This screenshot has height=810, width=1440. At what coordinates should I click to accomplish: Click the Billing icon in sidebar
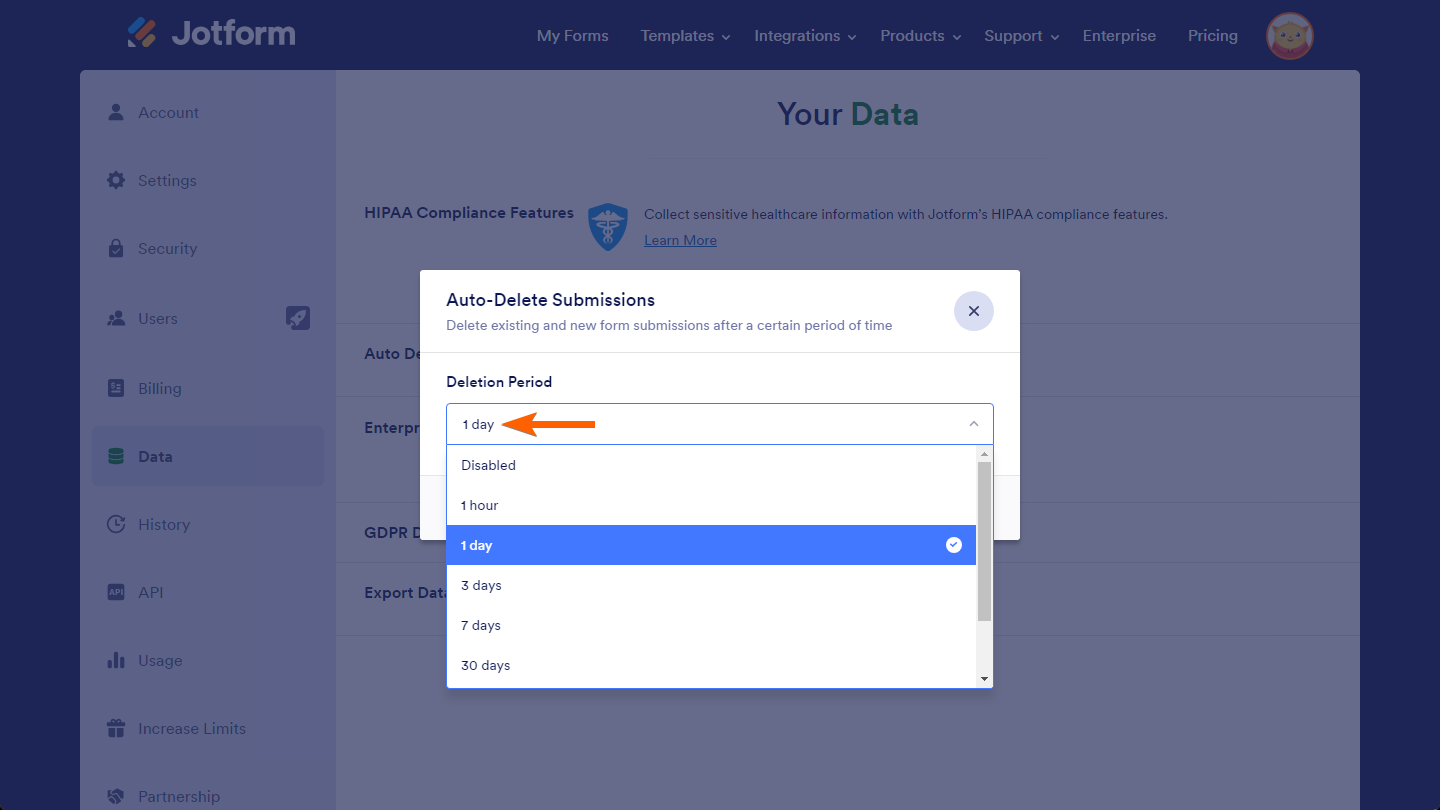tap(116, 388)
